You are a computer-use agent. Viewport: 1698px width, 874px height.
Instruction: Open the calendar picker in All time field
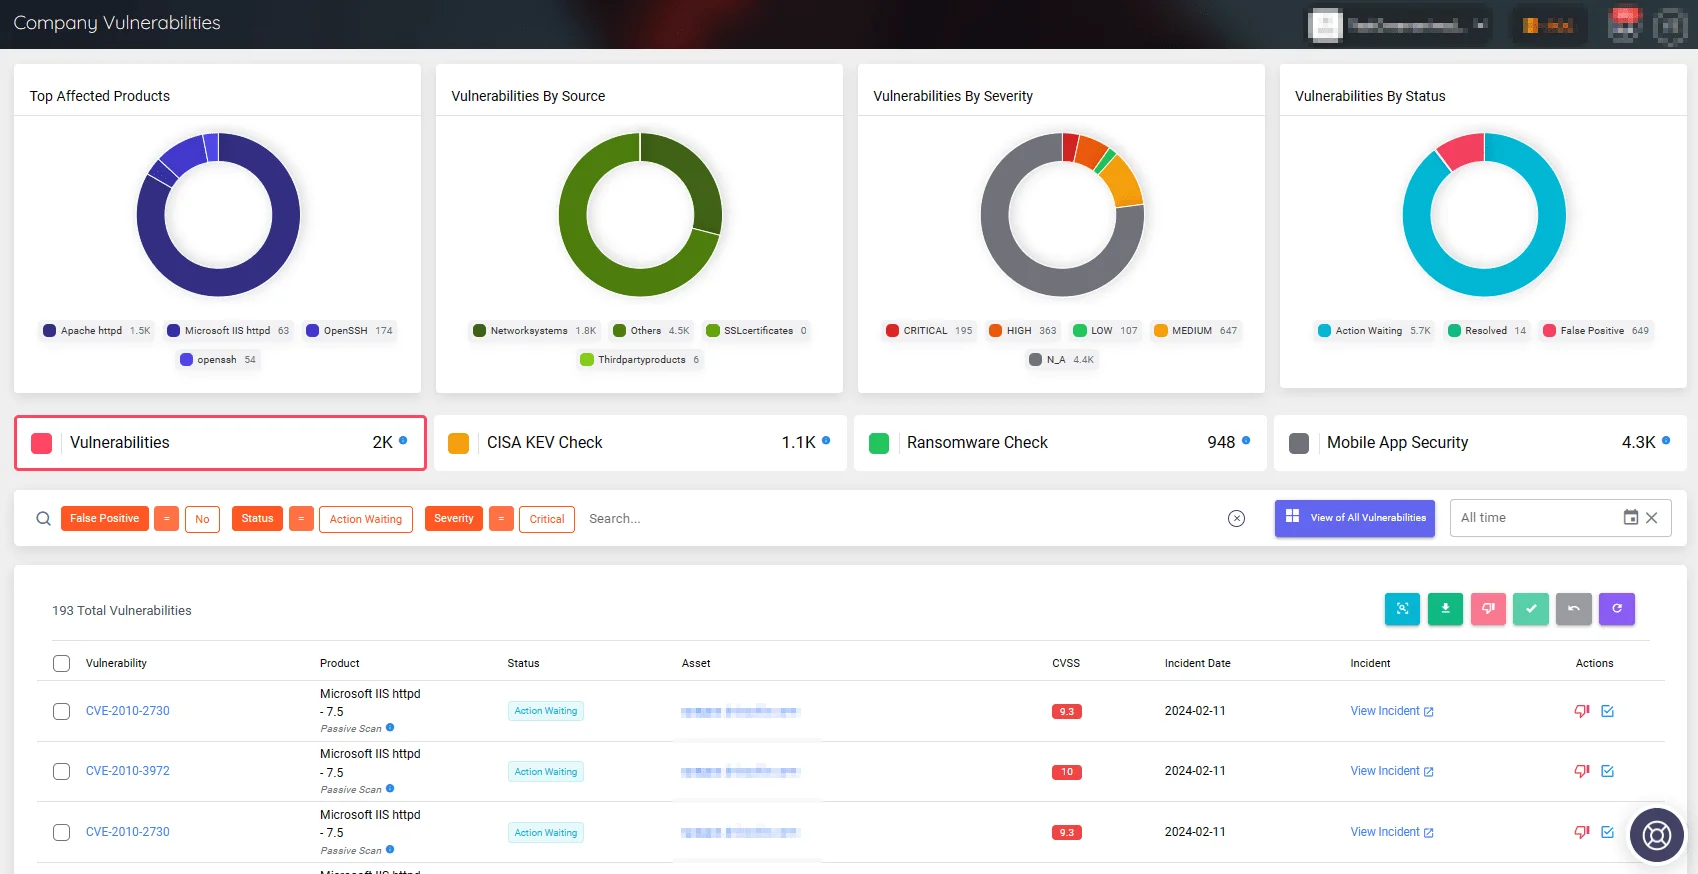pyautogui.click(x=1631, y=518)
